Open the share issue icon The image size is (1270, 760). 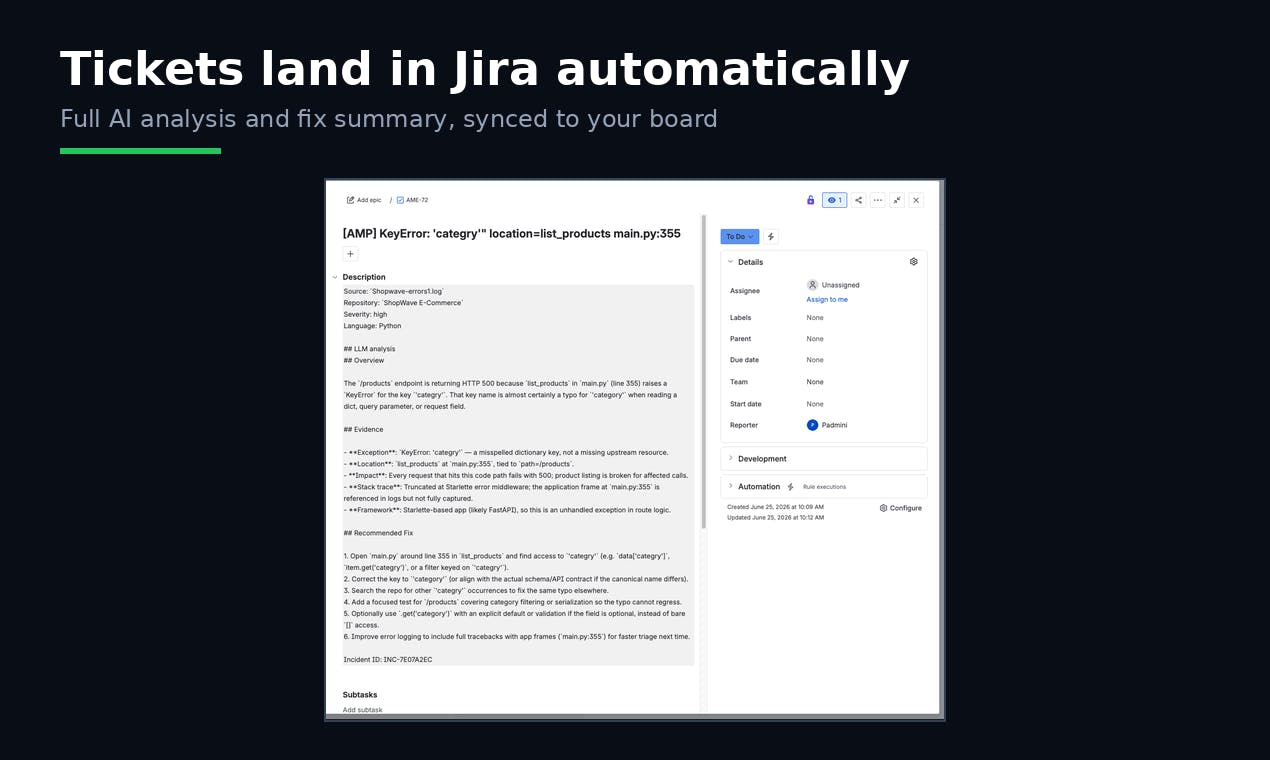pyautogui.click(x=859, y=200)
